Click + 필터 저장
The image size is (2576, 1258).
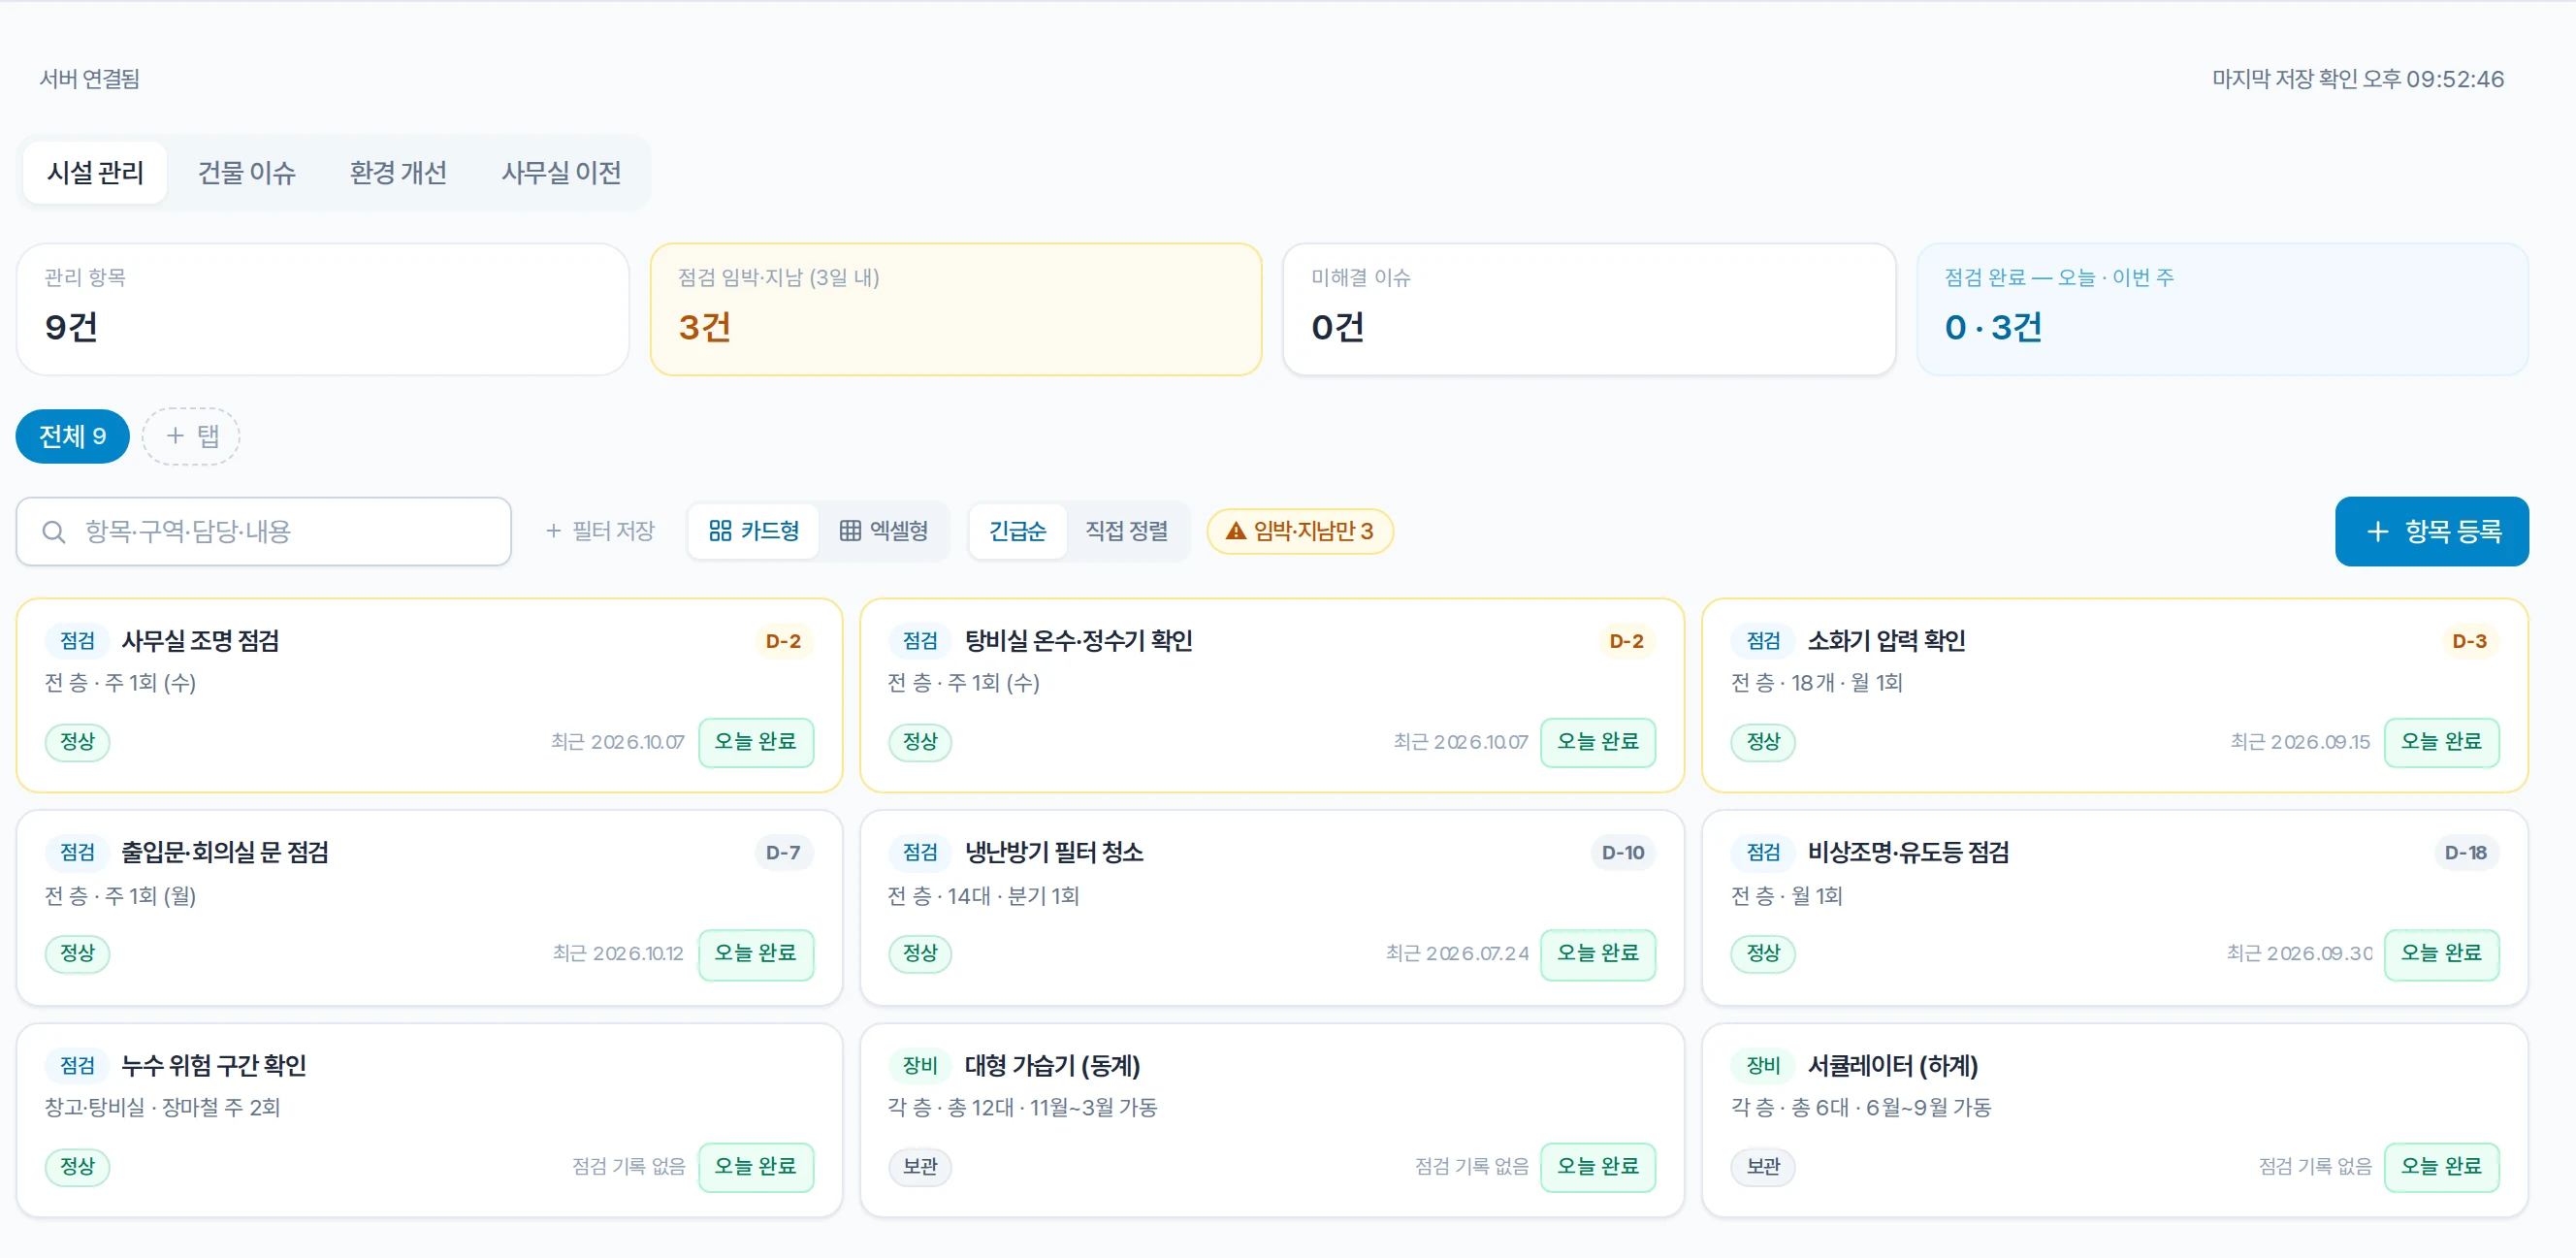click(x=600, y=531)
